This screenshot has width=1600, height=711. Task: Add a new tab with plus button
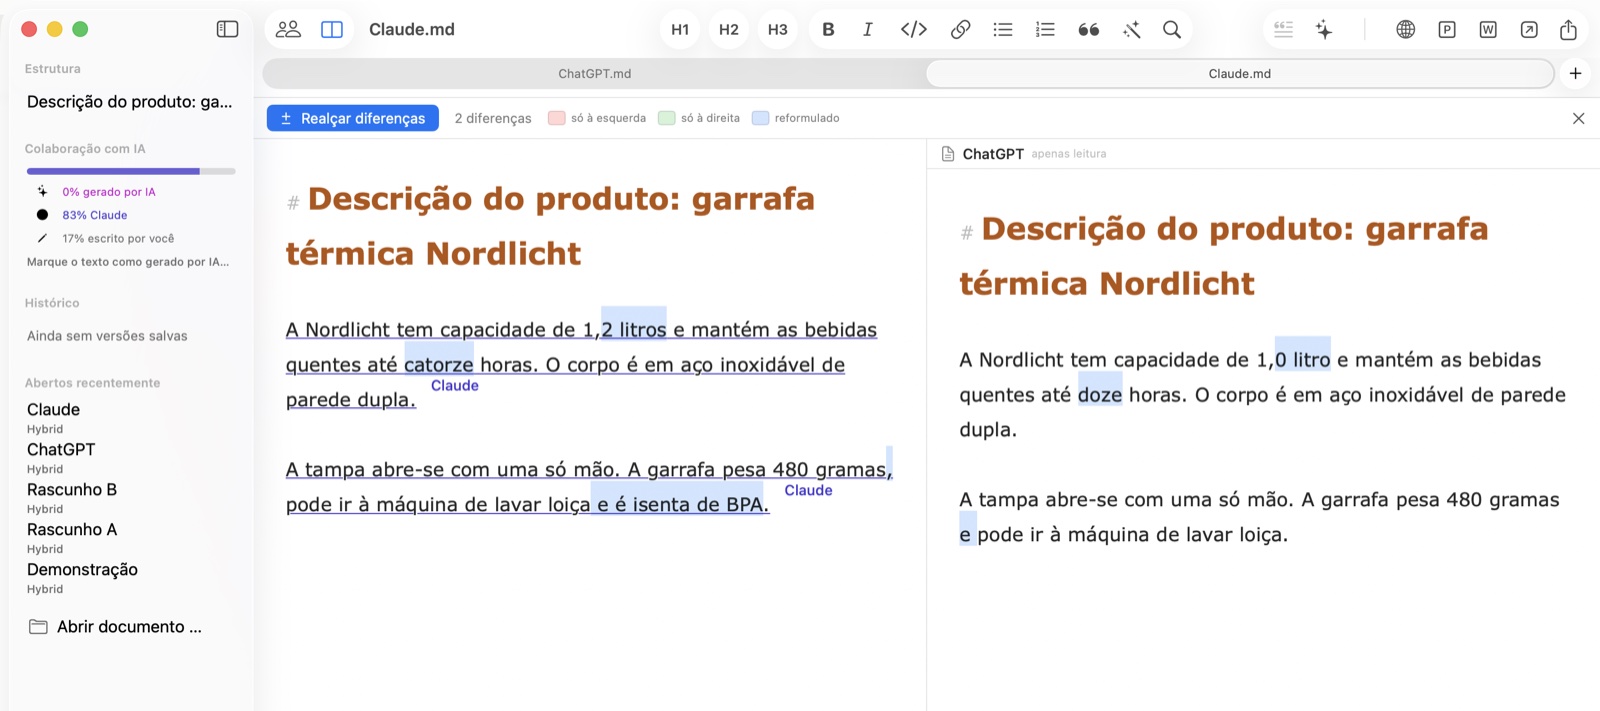[x=1575, y=73]
